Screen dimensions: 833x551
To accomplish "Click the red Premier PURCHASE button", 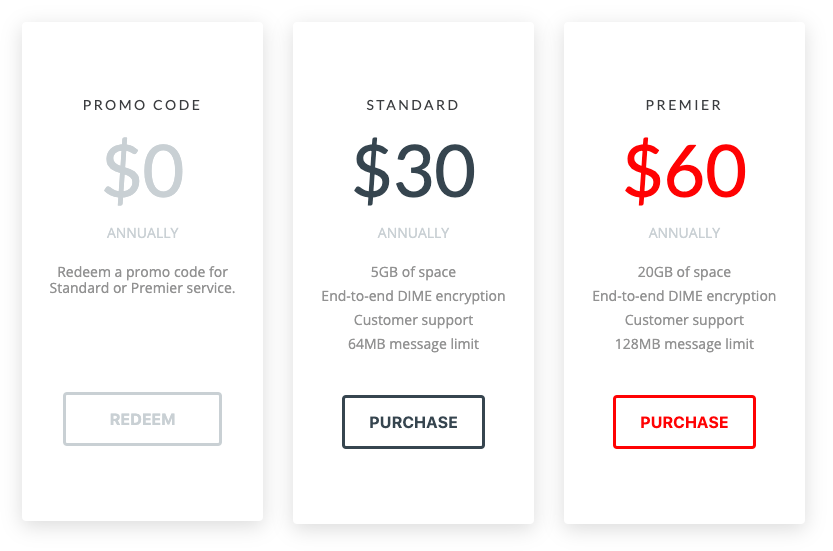I will 684,422.
